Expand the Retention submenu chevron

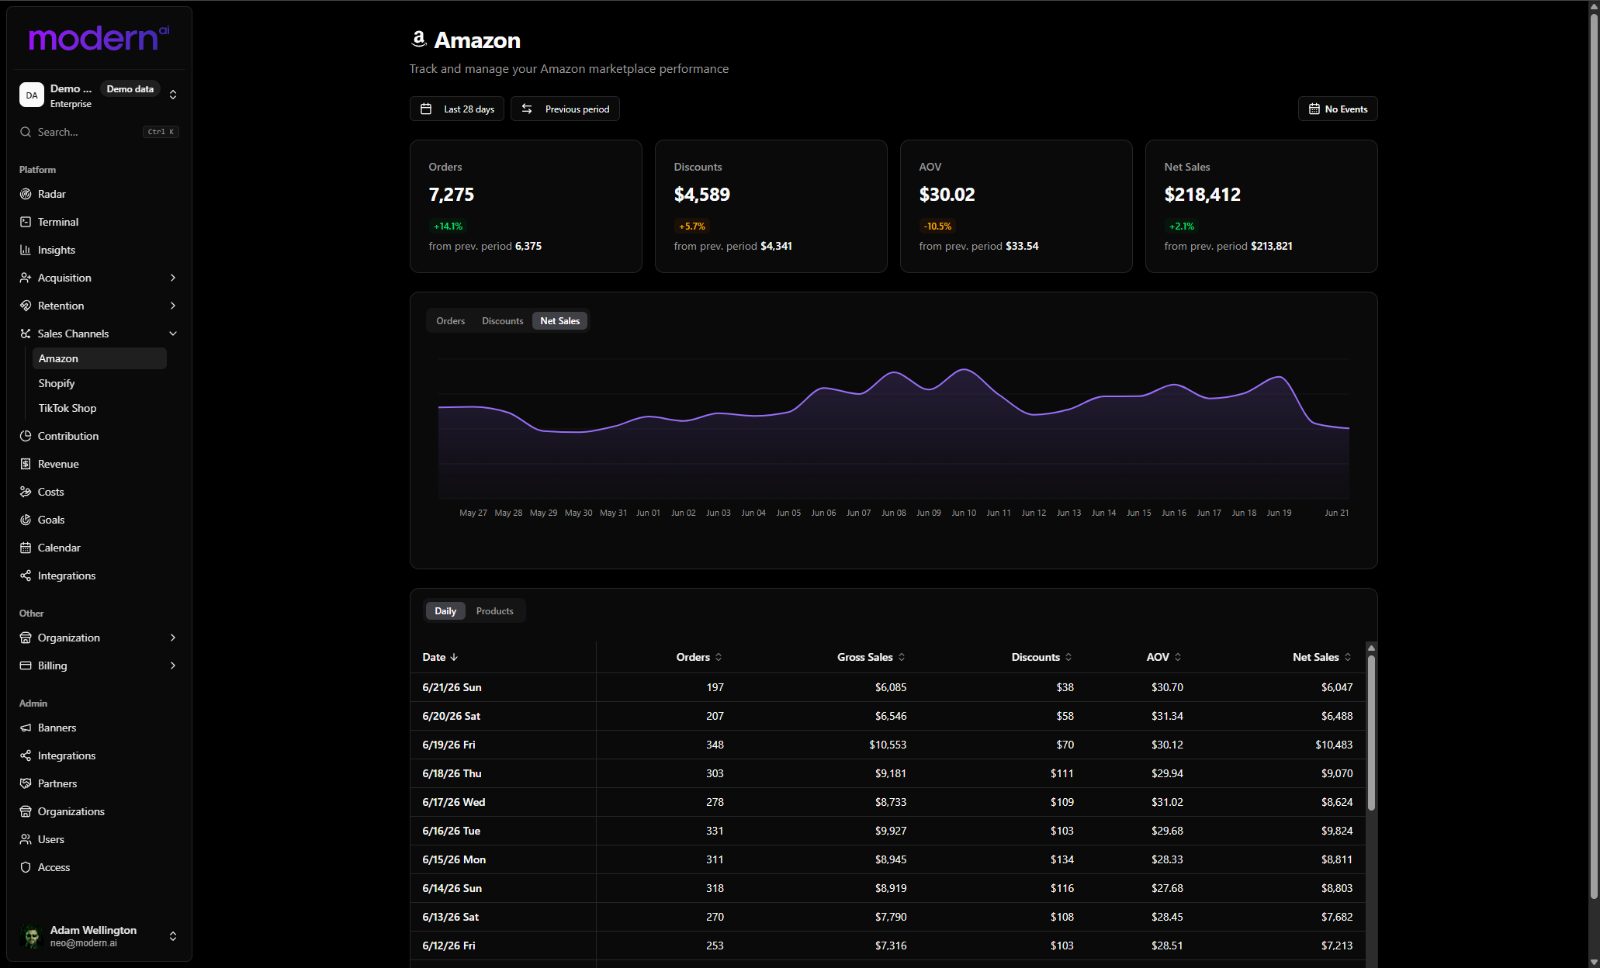tap(173, 306)
